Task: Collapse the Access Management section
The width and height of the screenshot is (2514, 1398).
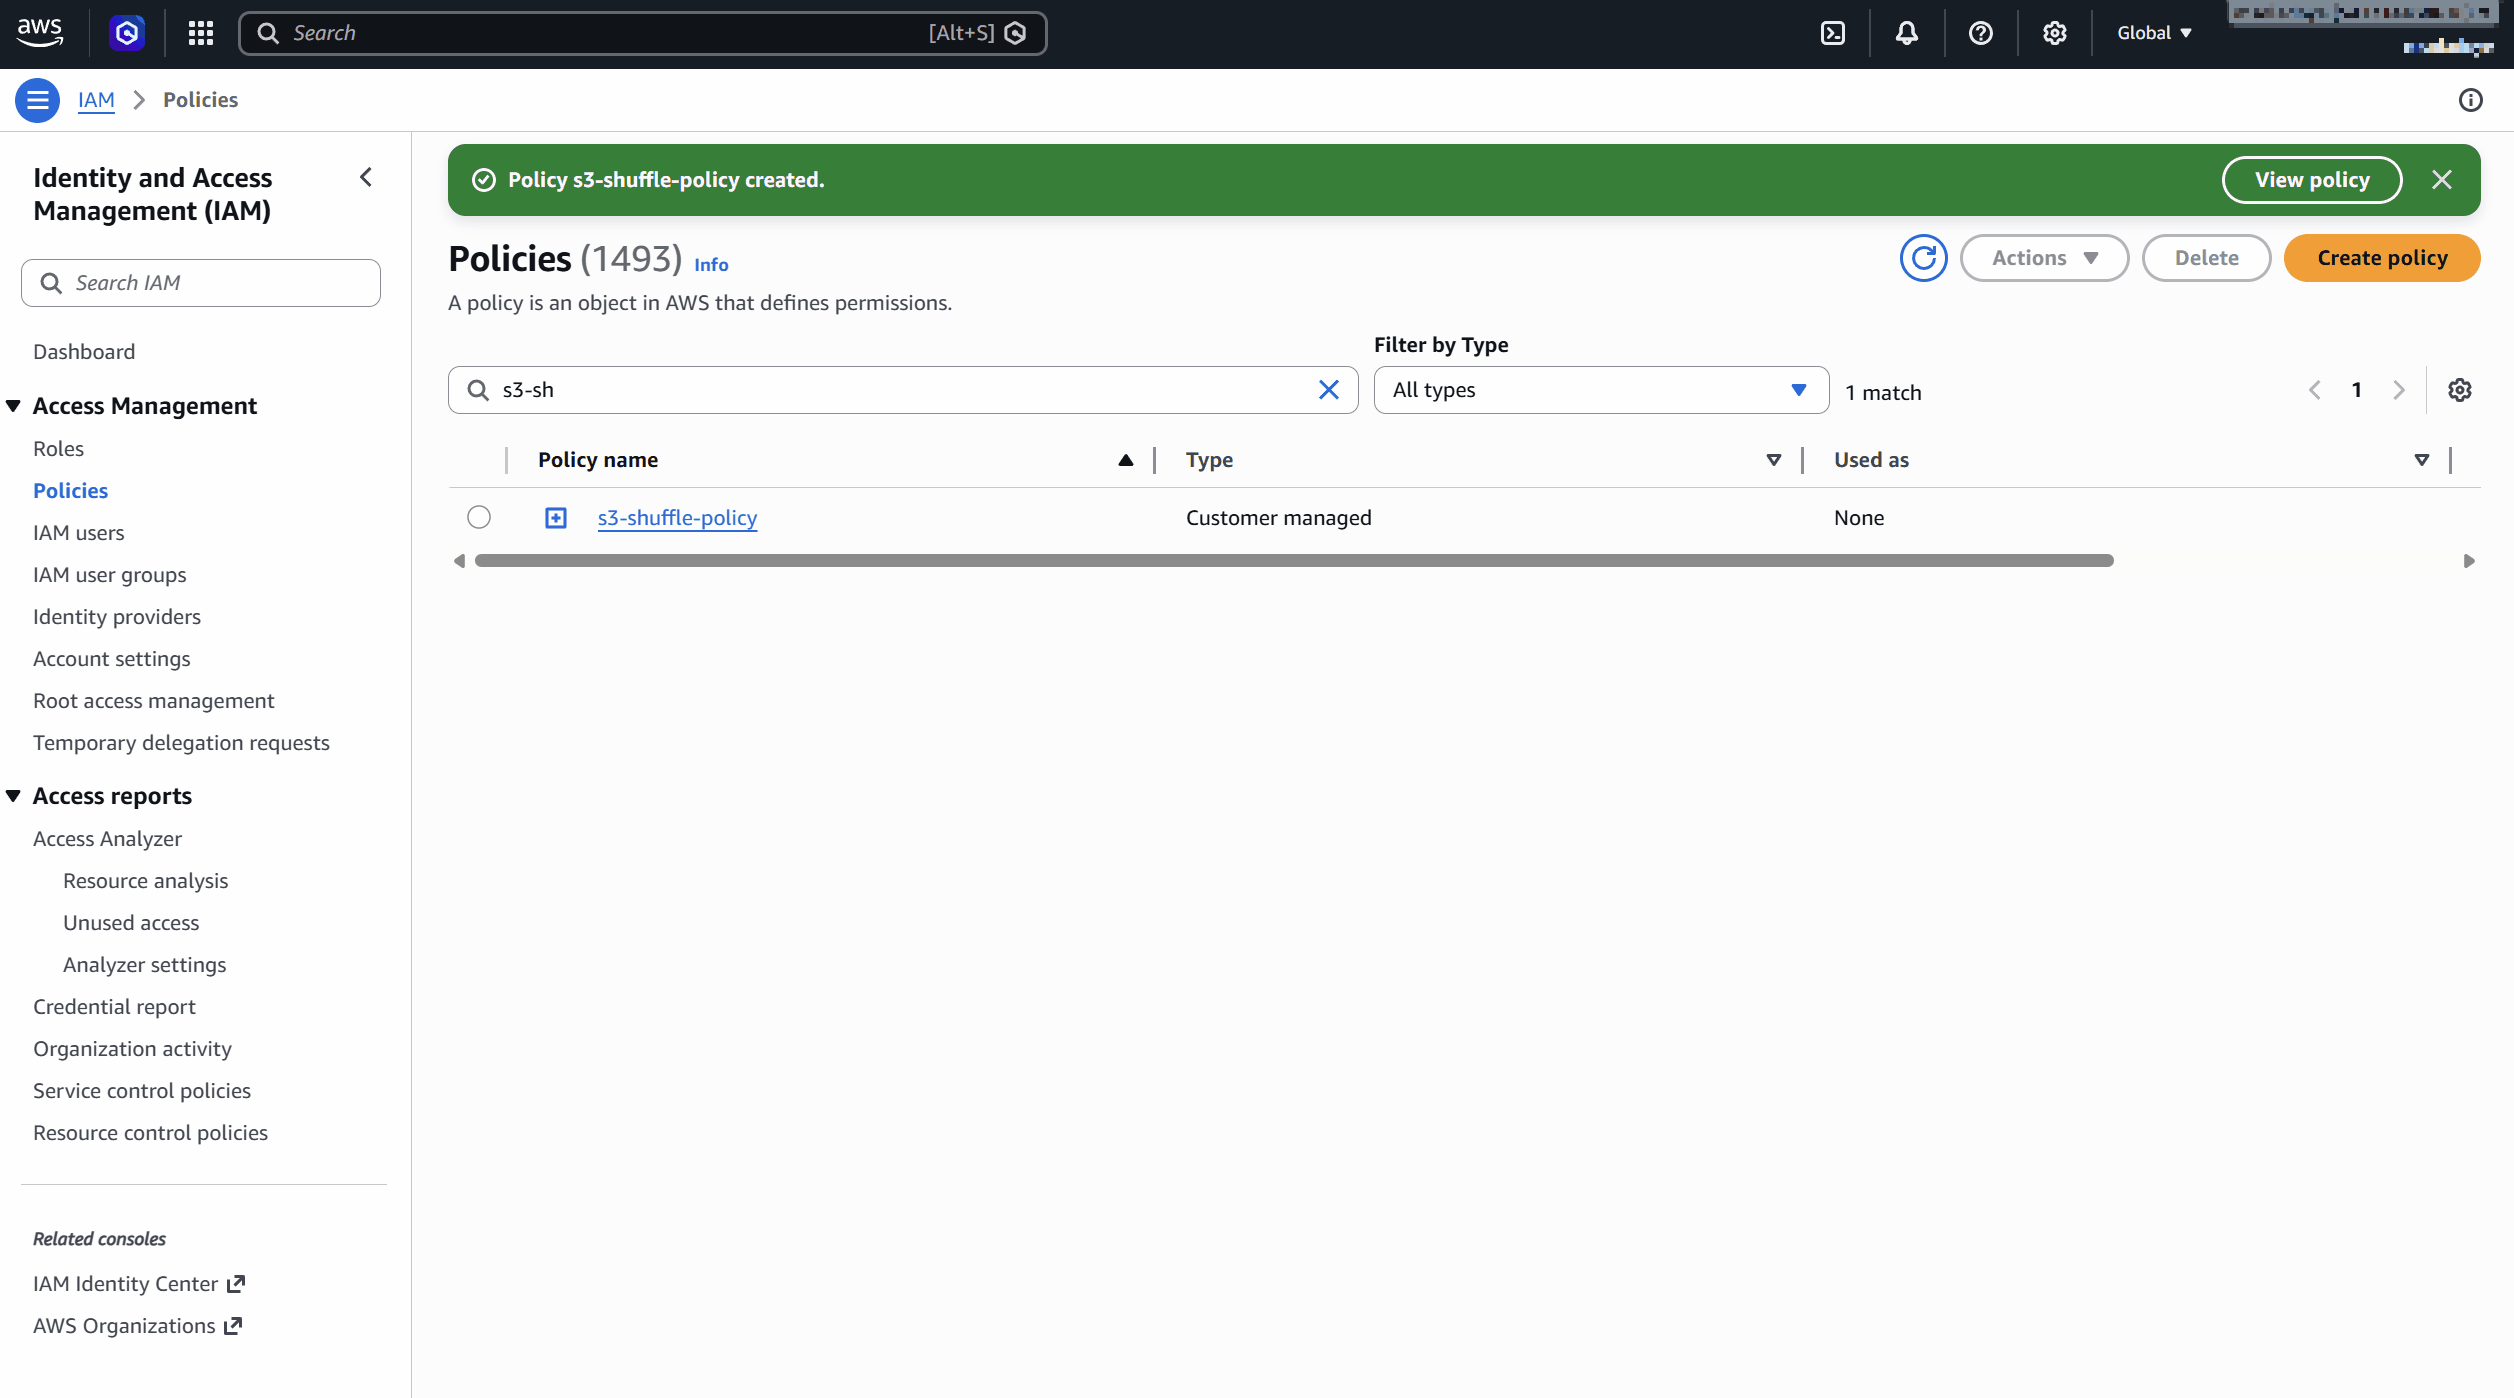Action: pos(14,406)
